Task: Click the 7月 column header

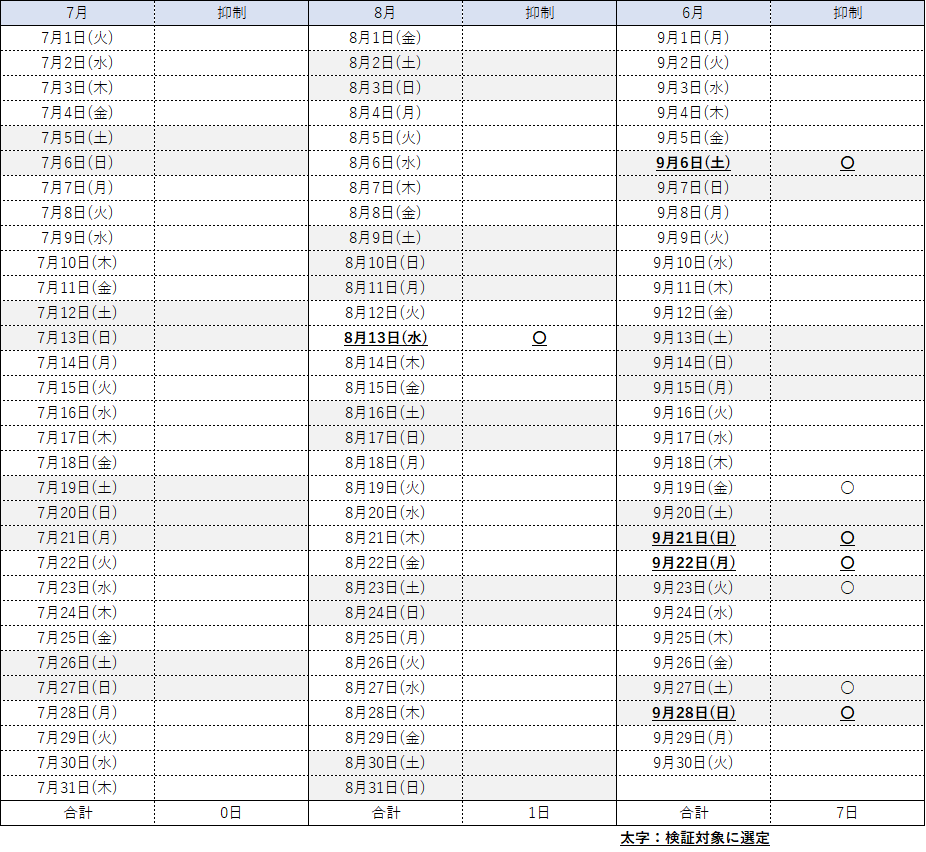Action: [77, 13]
